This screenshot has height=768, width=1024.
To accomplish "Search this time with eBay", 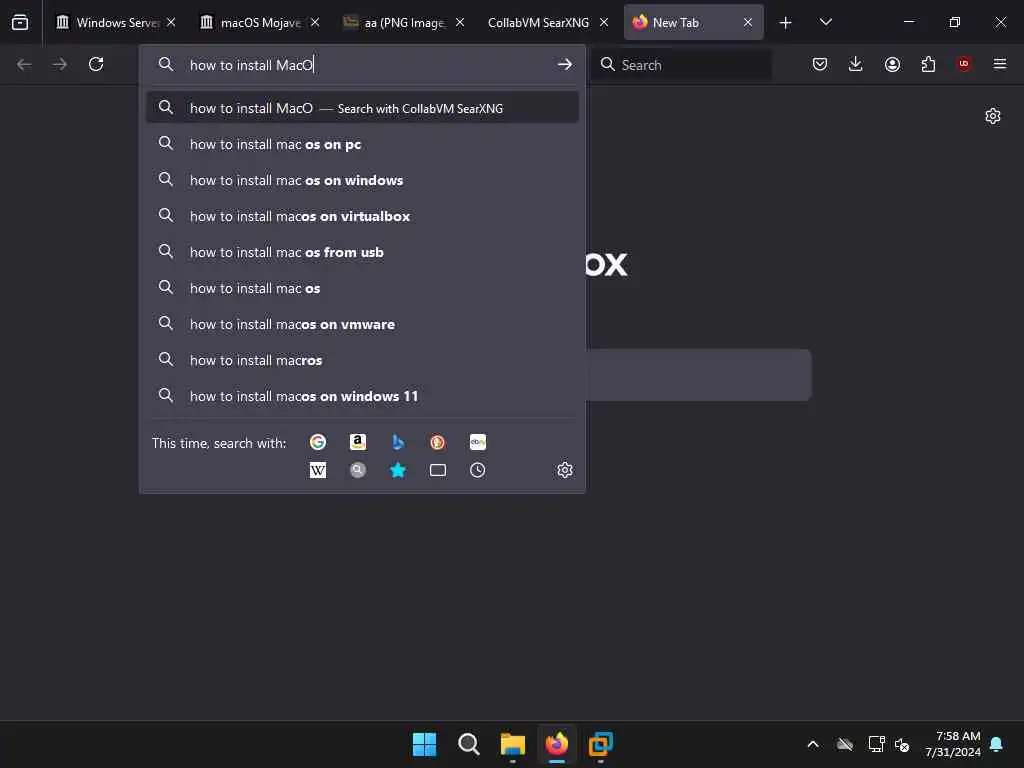I will (477, 442).
